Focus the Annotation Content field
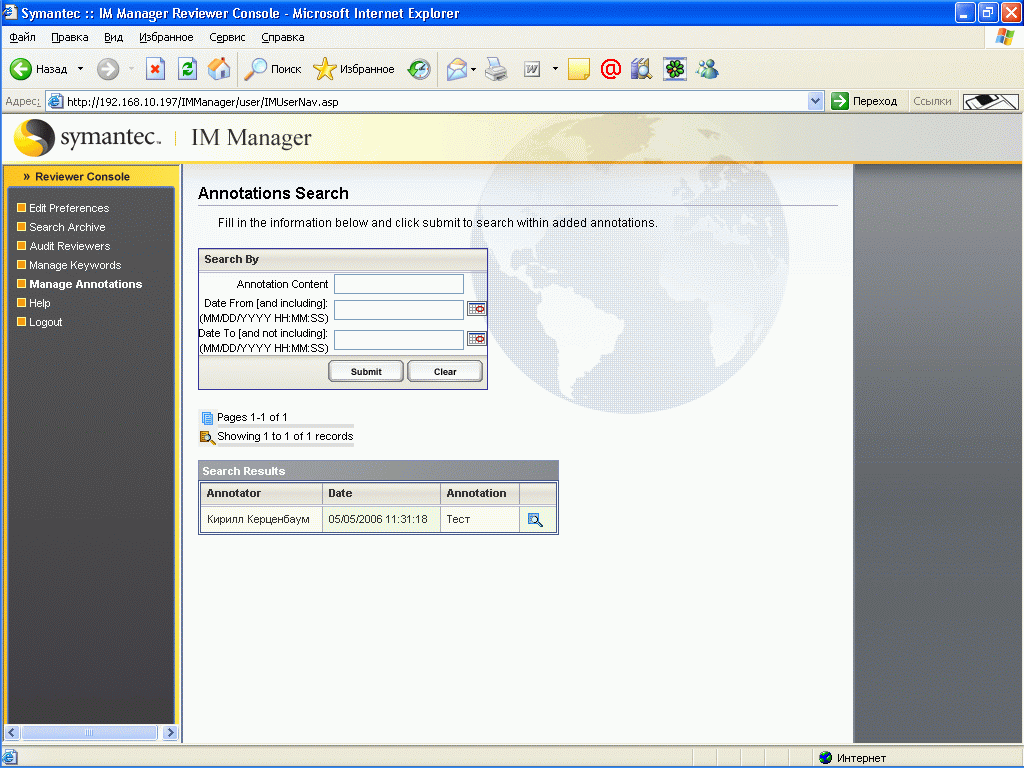This screenshot has height=768, width=1024. click(x=399, y=284)
